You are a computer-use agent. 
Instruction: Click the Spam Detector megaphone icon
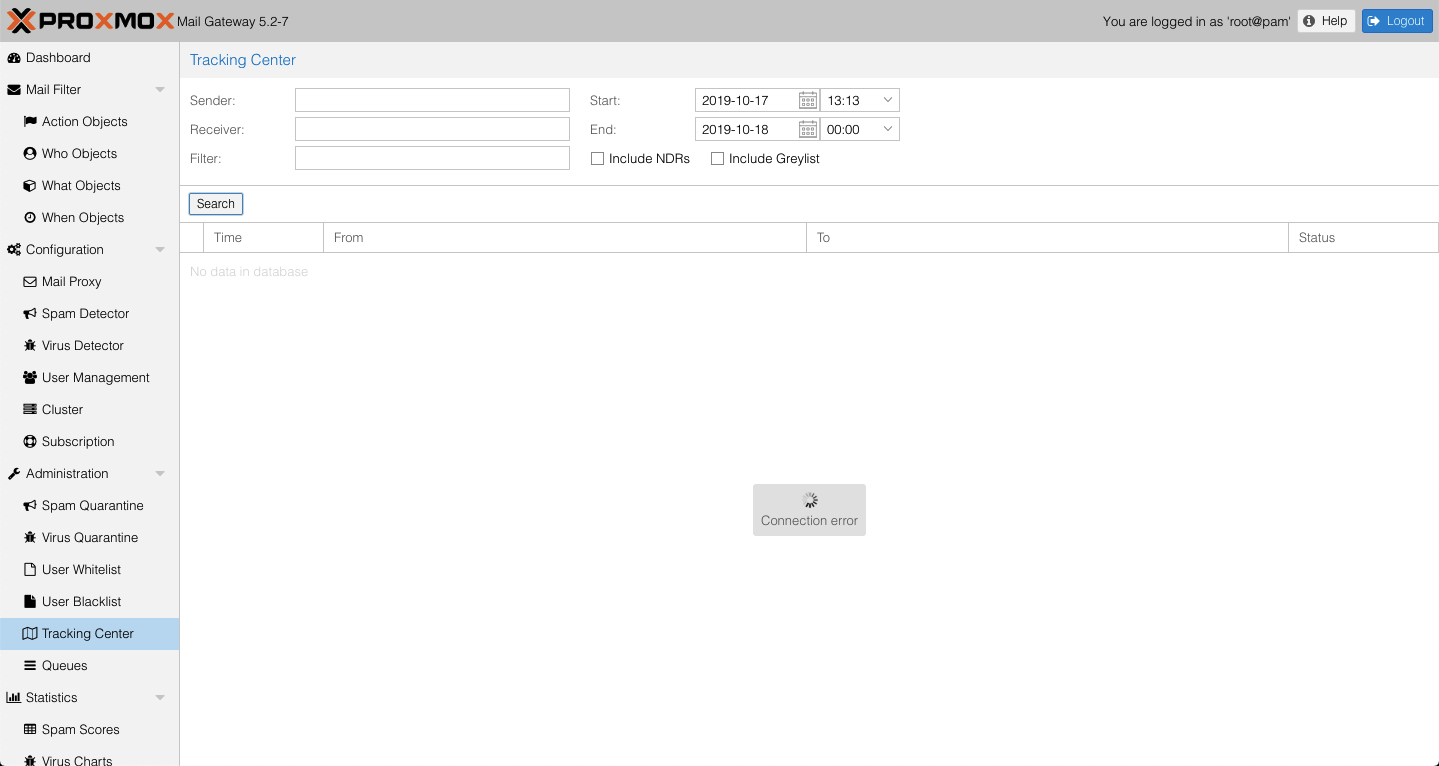(x=30, y=314)
